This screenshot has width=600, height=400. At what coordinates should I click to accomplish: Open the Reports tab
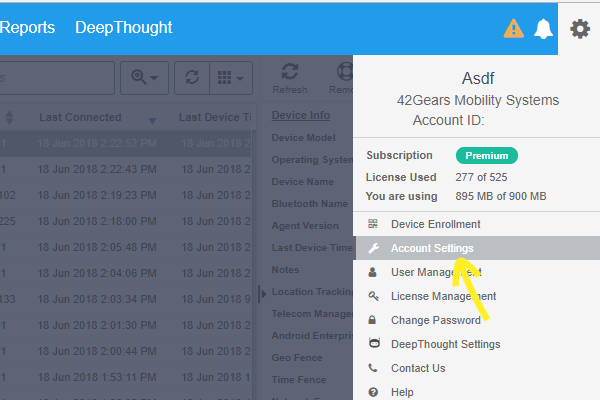point(27,28)
